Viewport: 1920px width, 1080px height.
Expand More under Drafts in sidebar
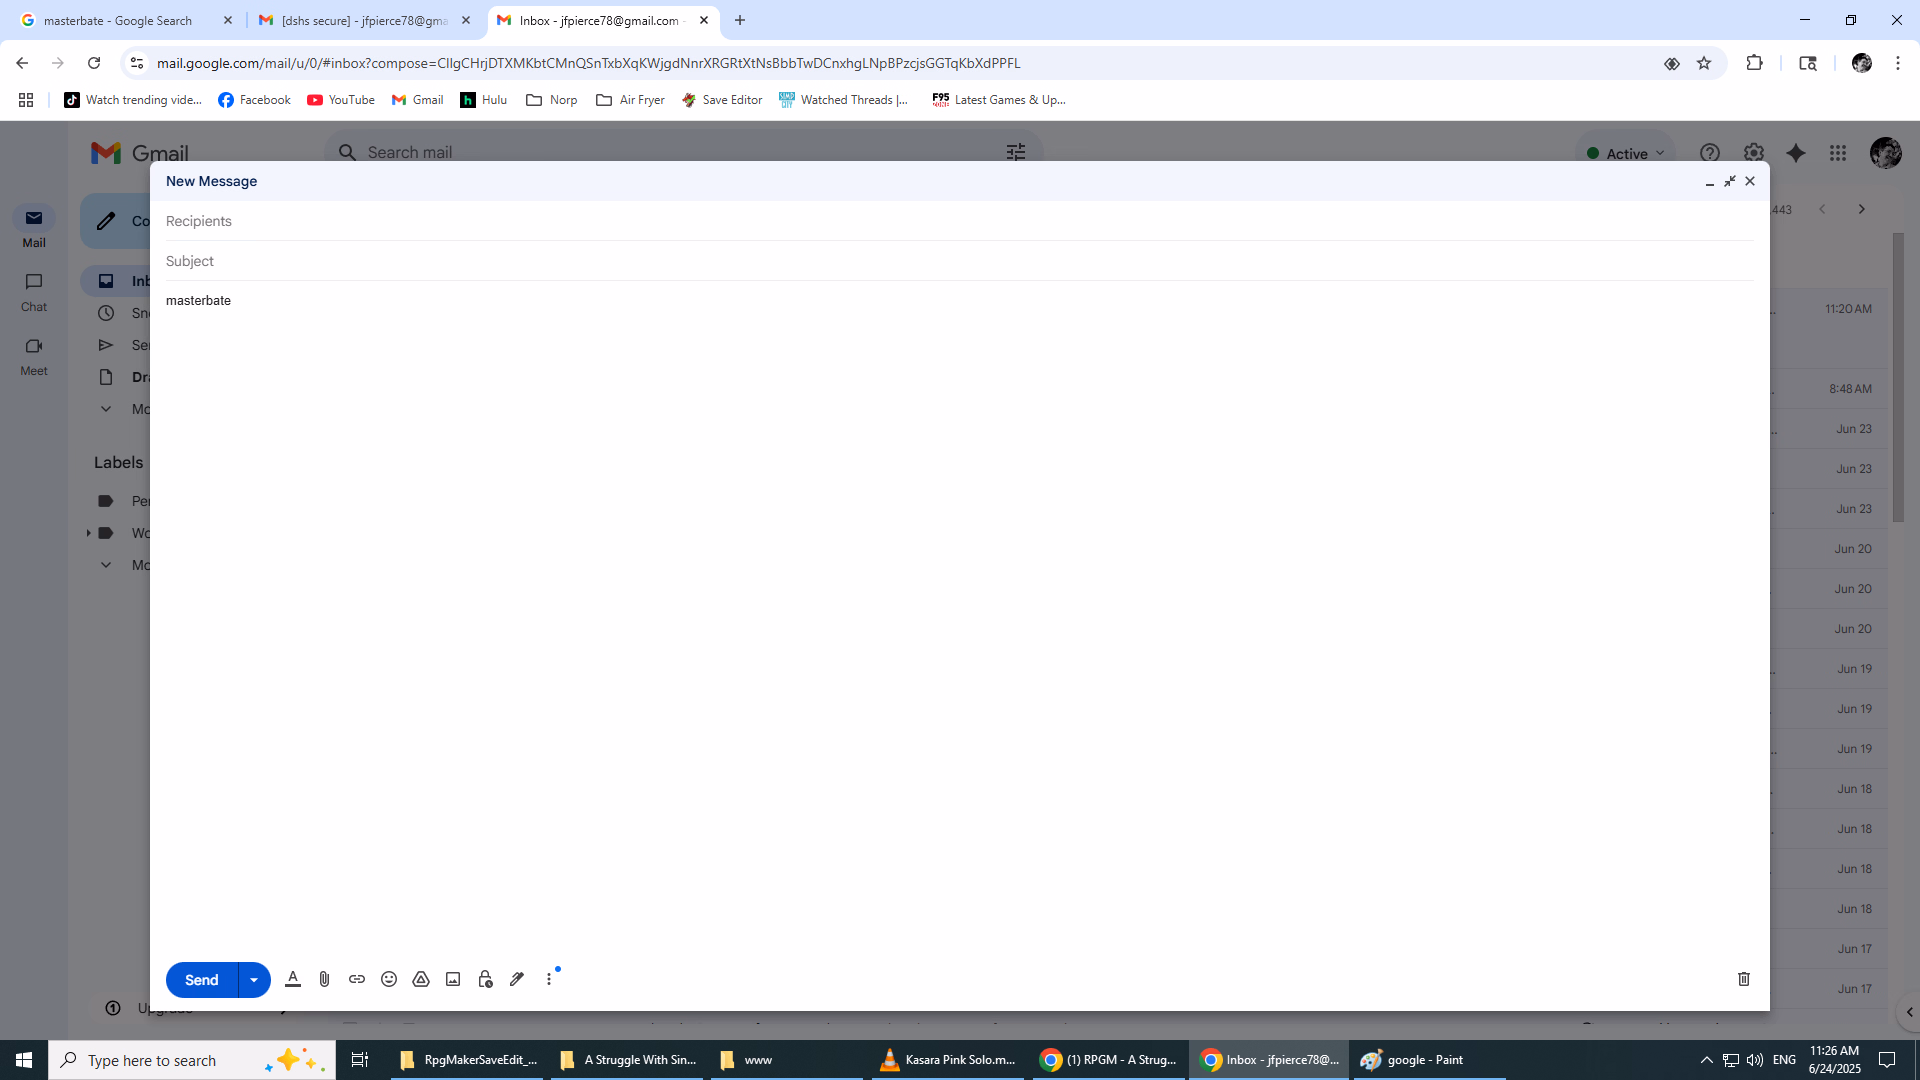pyautogui.click(x=106, y=409)
